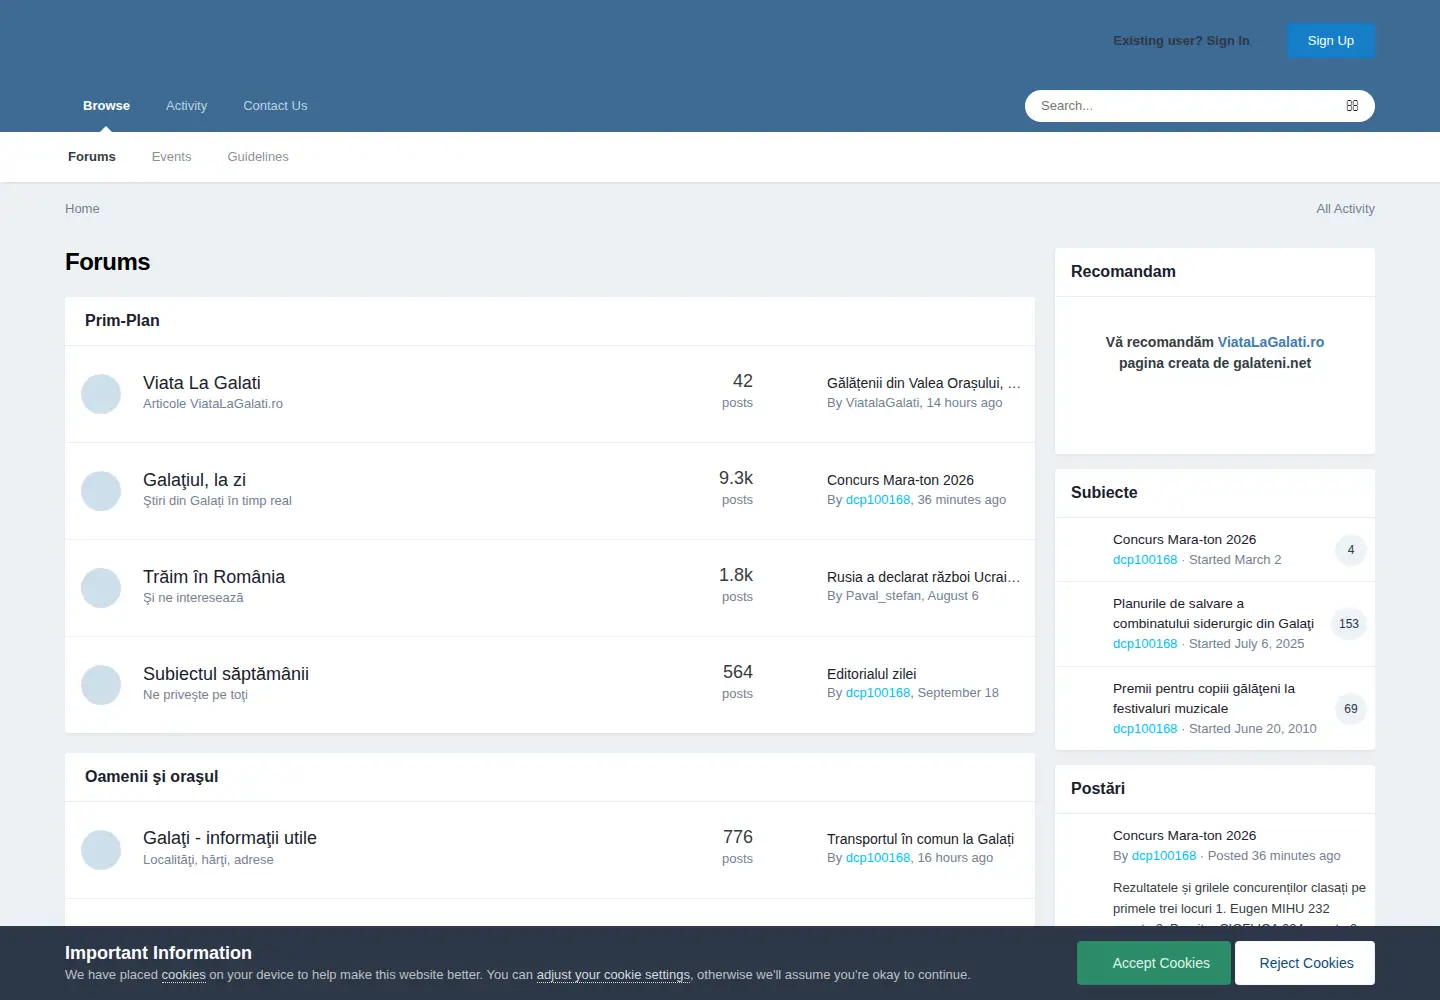Open the Guidelines sub-tab
Viewport: 1440px width, 1000px height.
tap(258, 157)
